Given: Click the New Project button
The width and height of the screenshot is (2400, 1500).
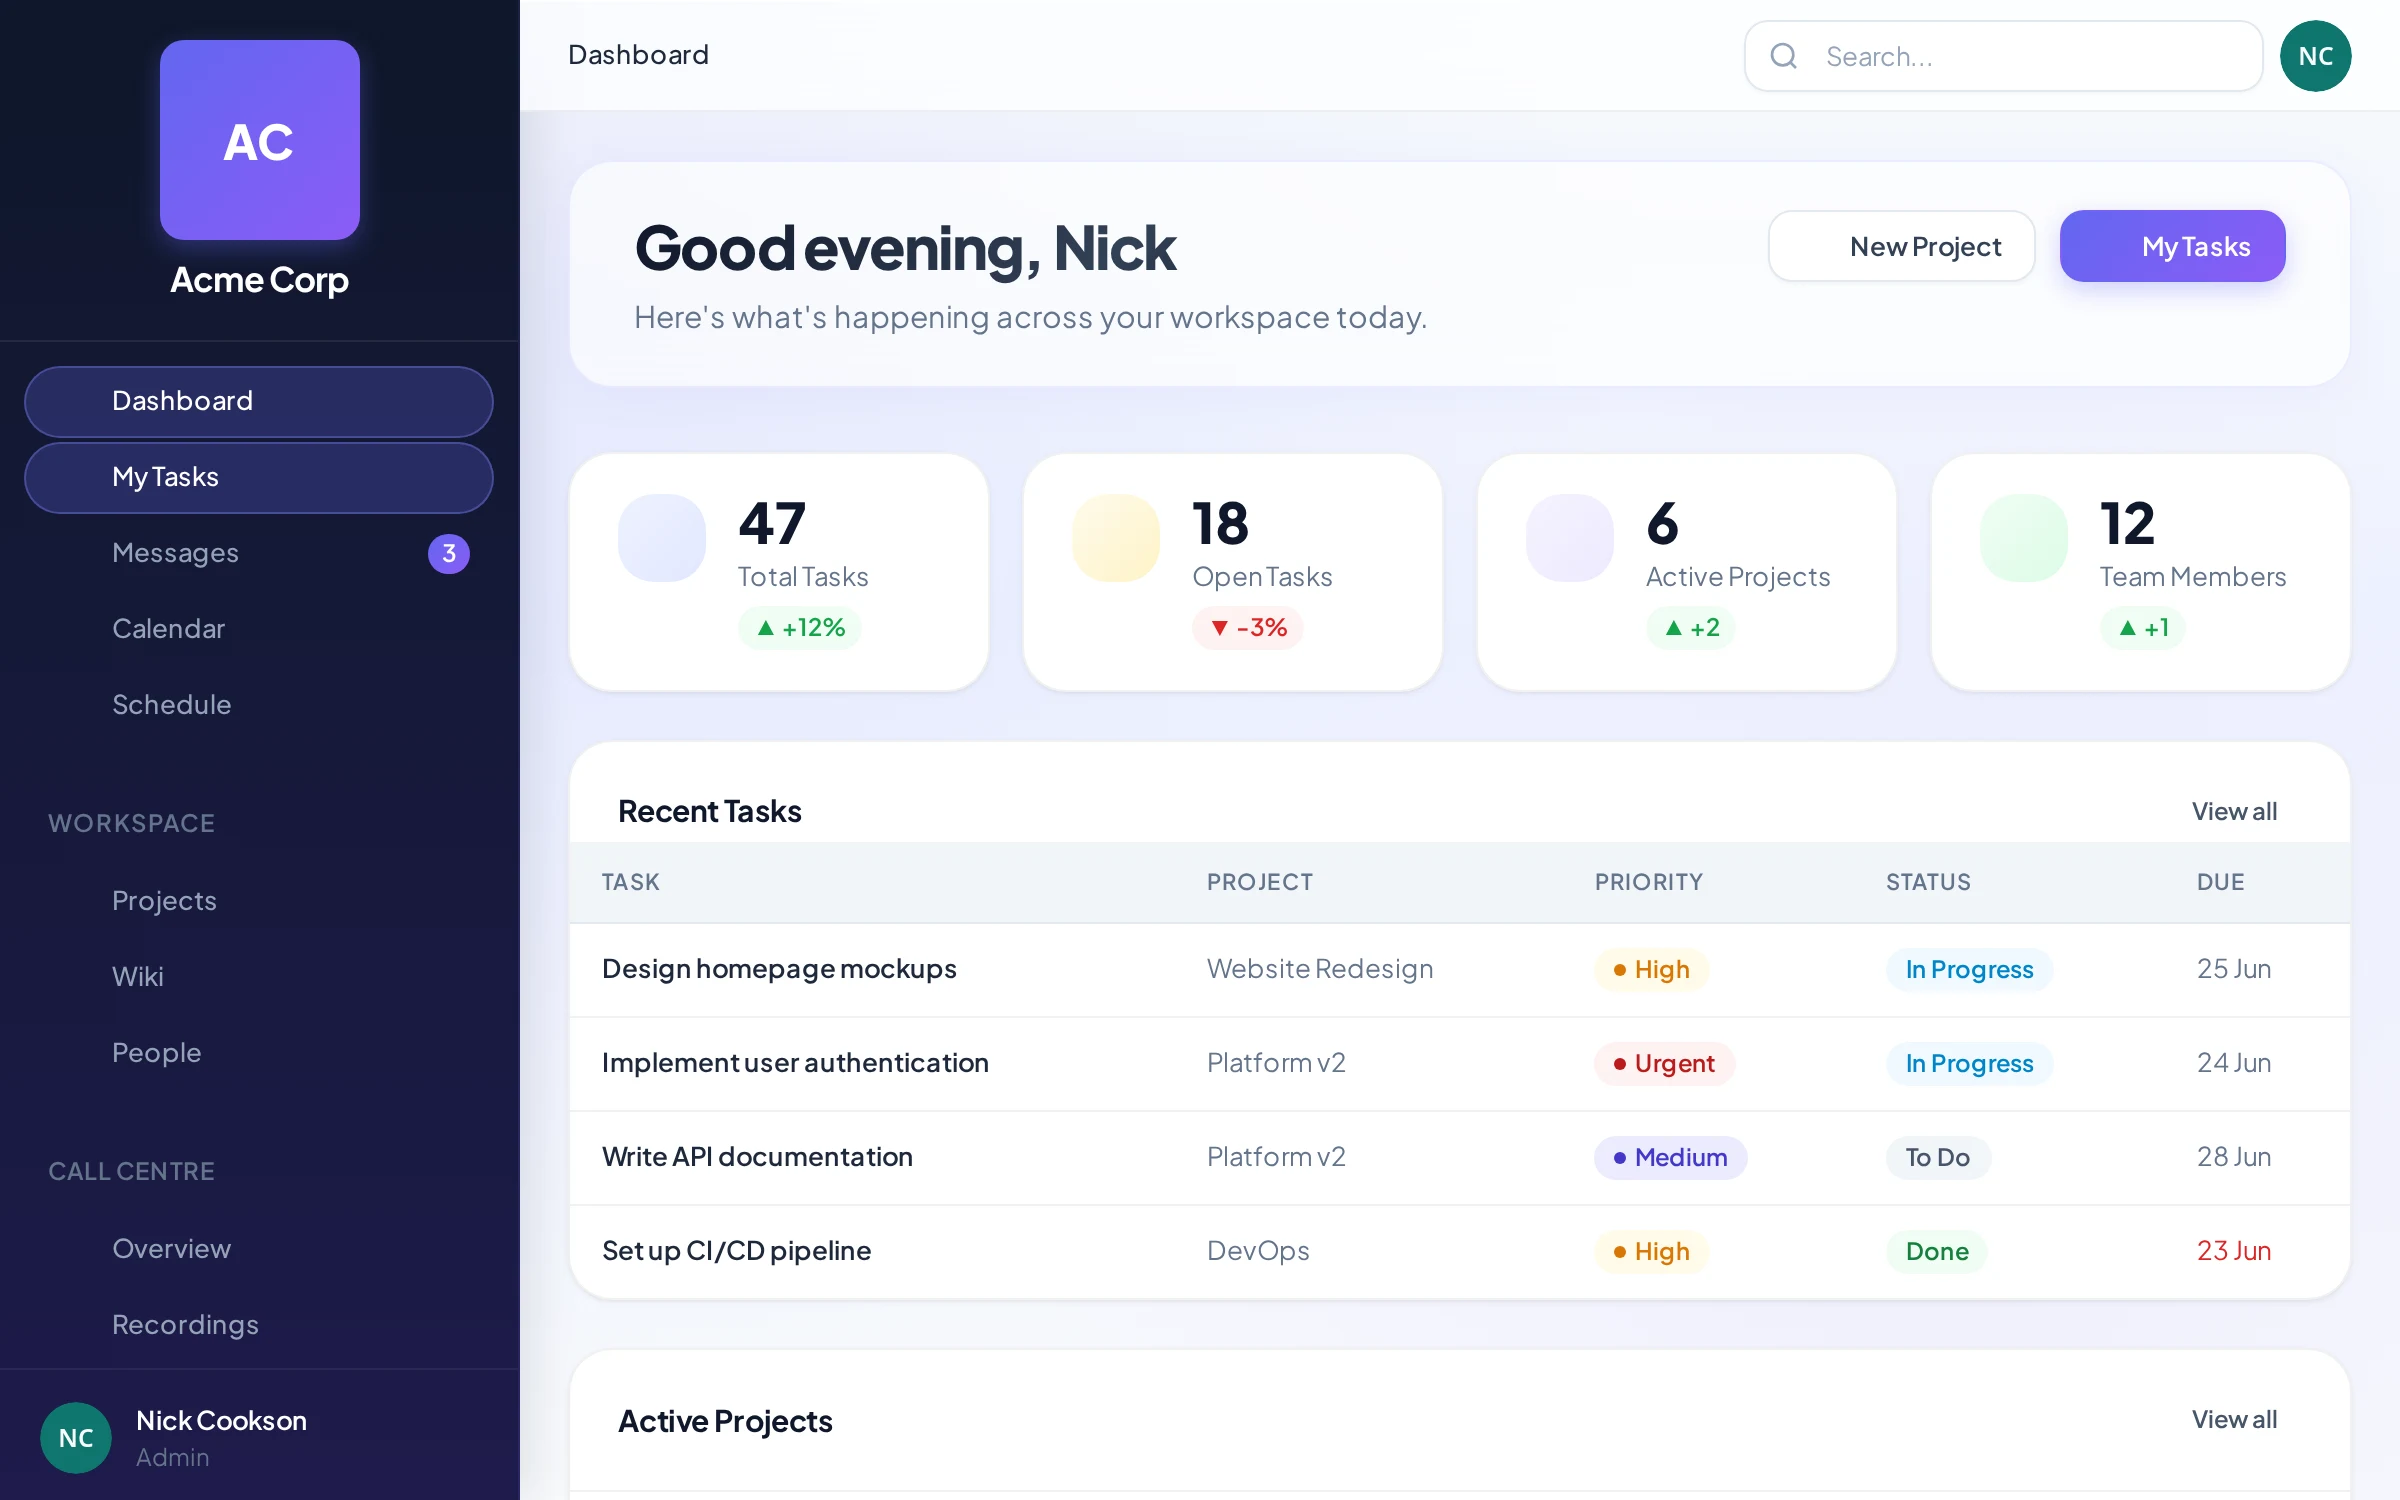Looking at the screenshot, I should click(1901, 246).
